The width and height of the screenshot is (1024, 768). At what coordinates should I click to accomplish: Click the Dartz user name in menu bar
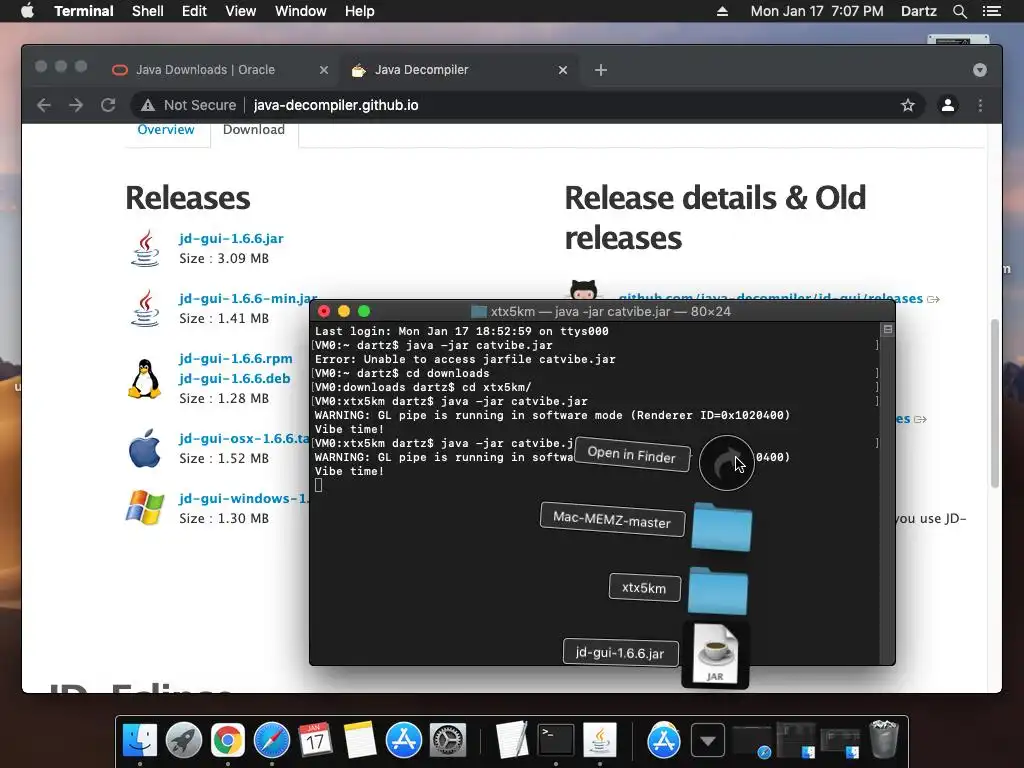tap(918, 11)
